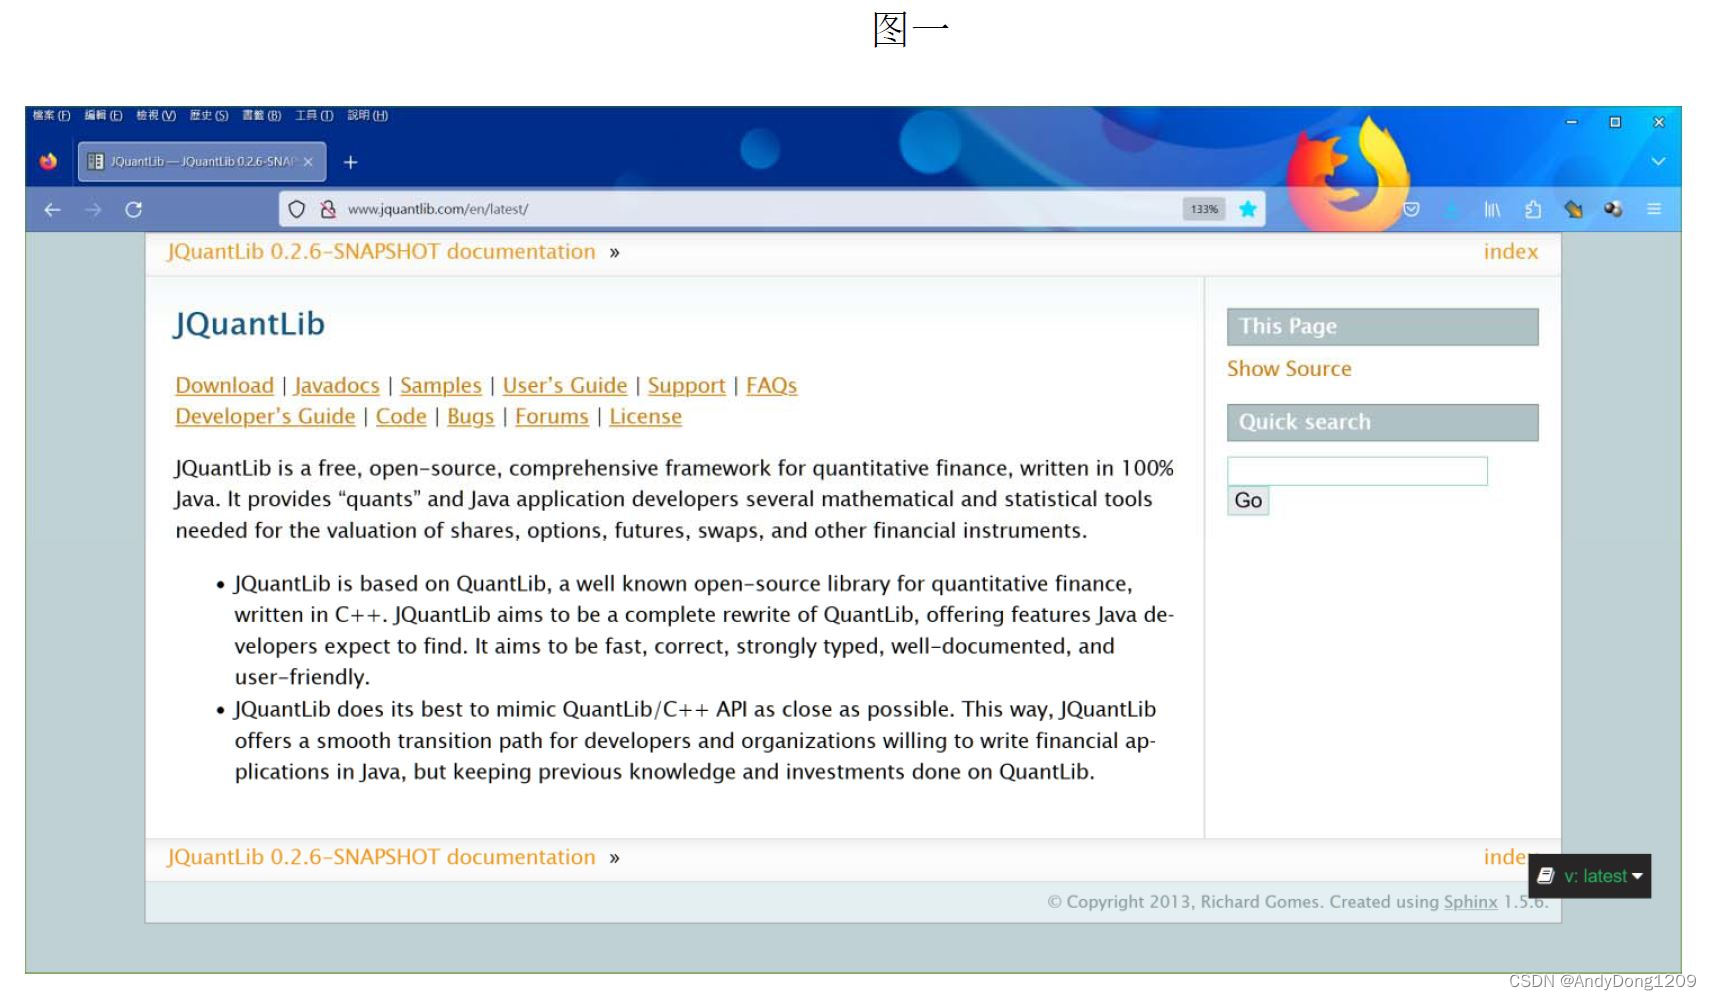This screenshot has width=1711, height=1000.
Task: Open the Forums link
Action: (552, 417)
